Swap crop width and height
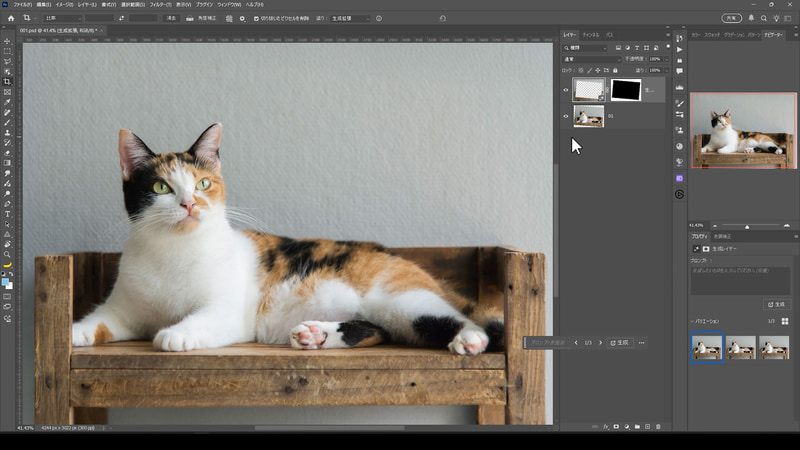This screenshot has height=450, width=800. point(121,18)
